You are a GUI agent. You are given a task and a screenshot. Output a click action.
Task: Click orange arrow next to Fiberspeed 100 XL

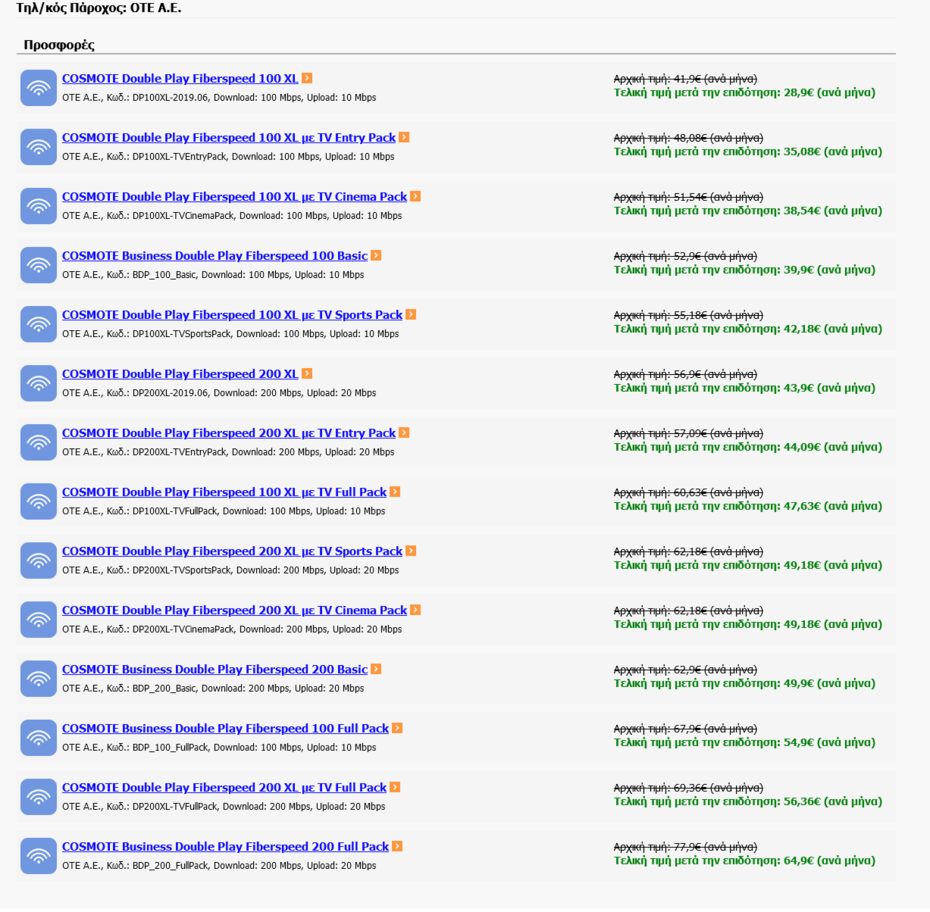[x=307, y=78]
